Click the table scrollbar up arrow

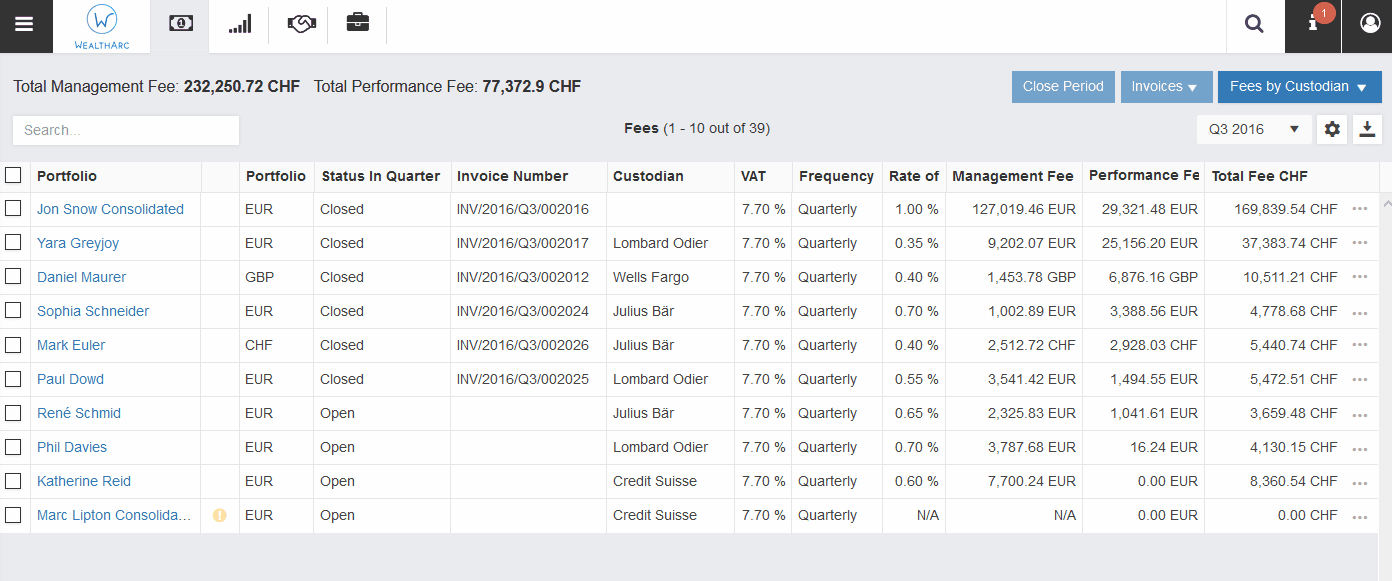pyautogui.click(x=1386, y=202)
